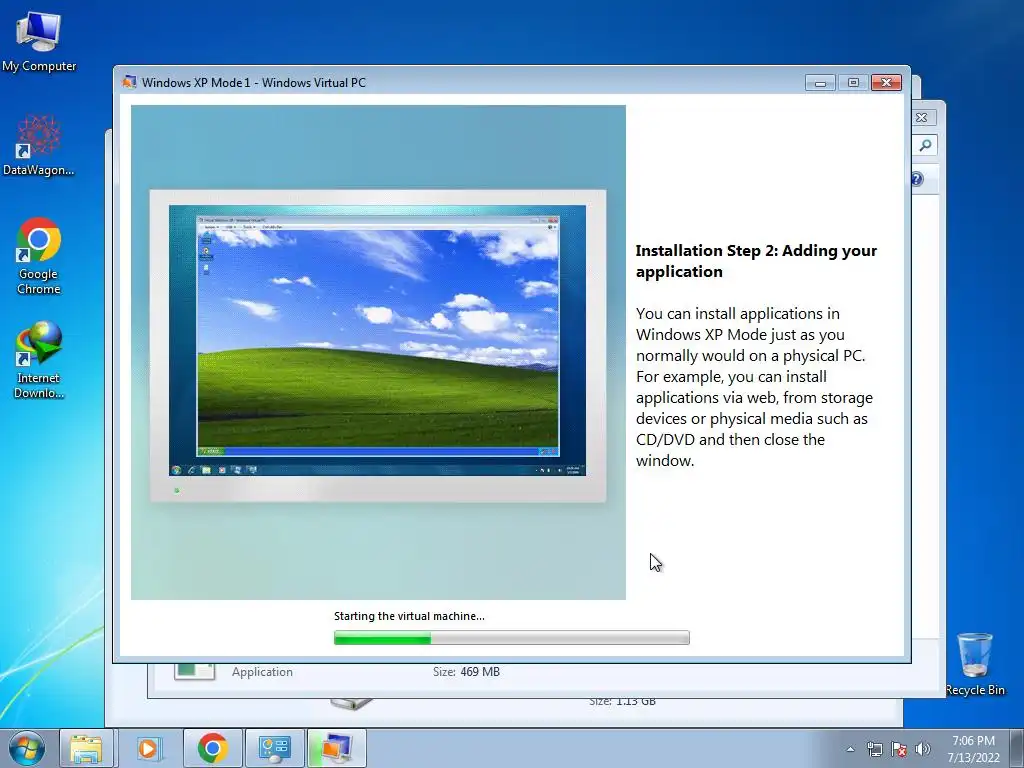1024x768 pixels.
Task: Launch Google Chrome from desktop shortcut
Action: 39,255
